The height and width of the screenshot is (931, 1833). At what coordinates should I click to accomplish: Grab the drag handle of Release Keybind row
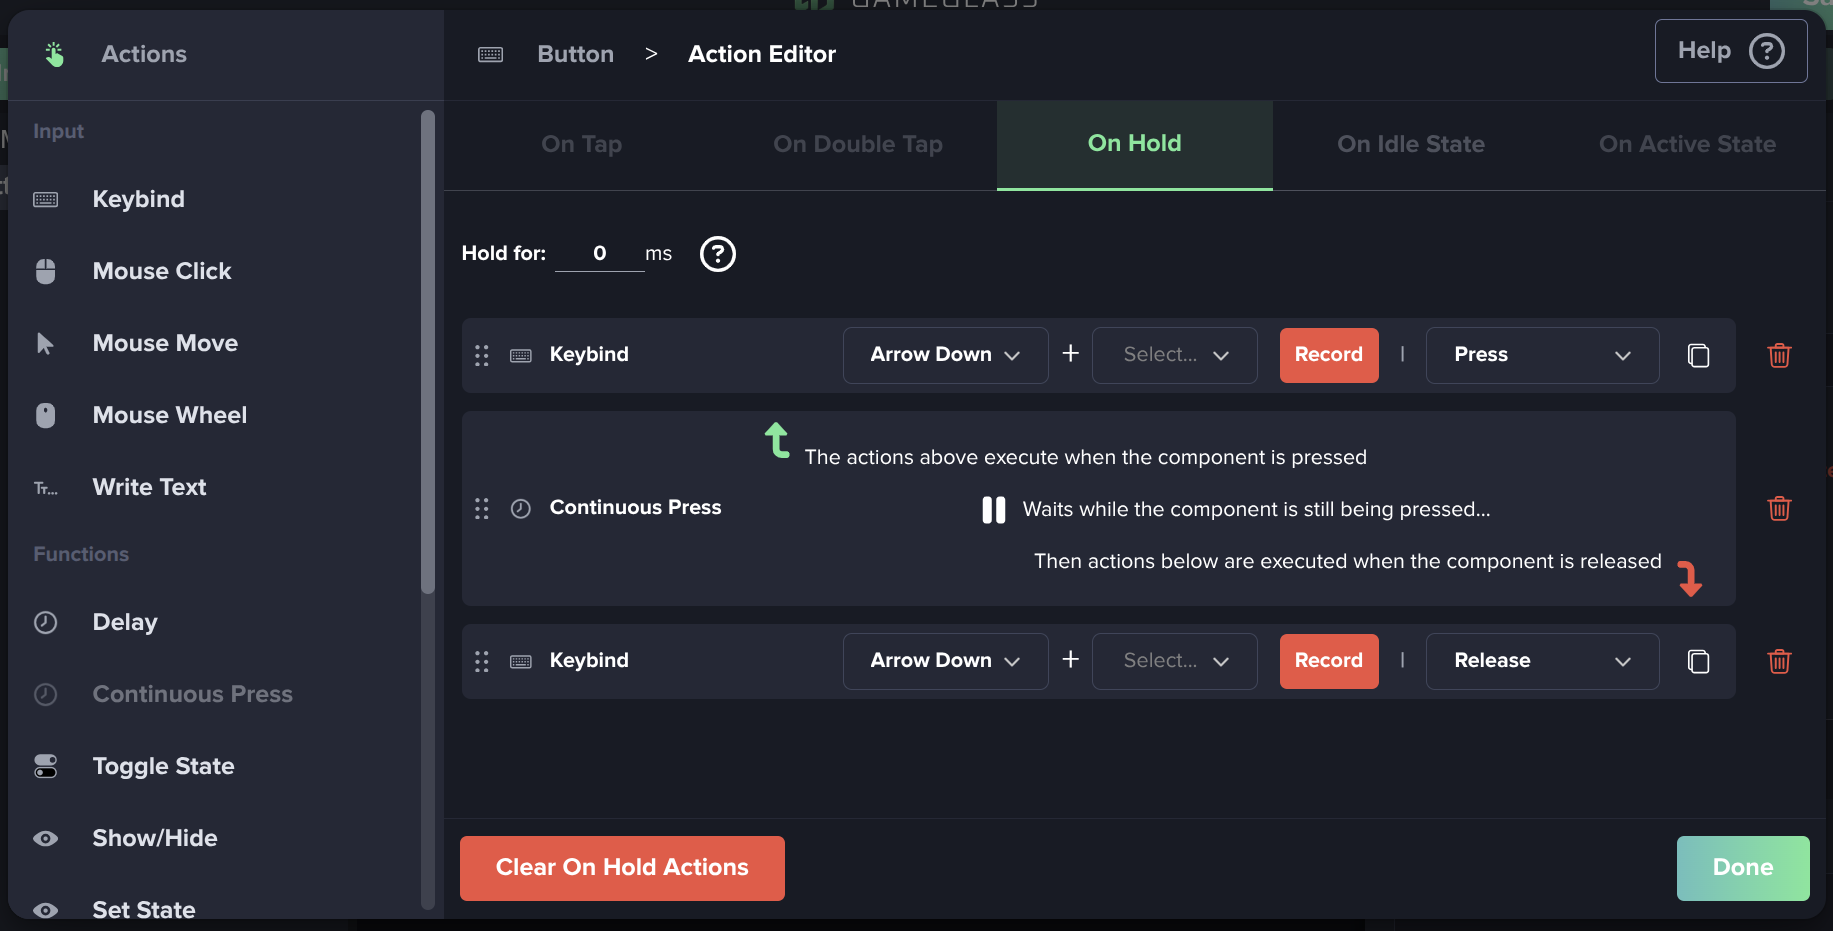481,661
